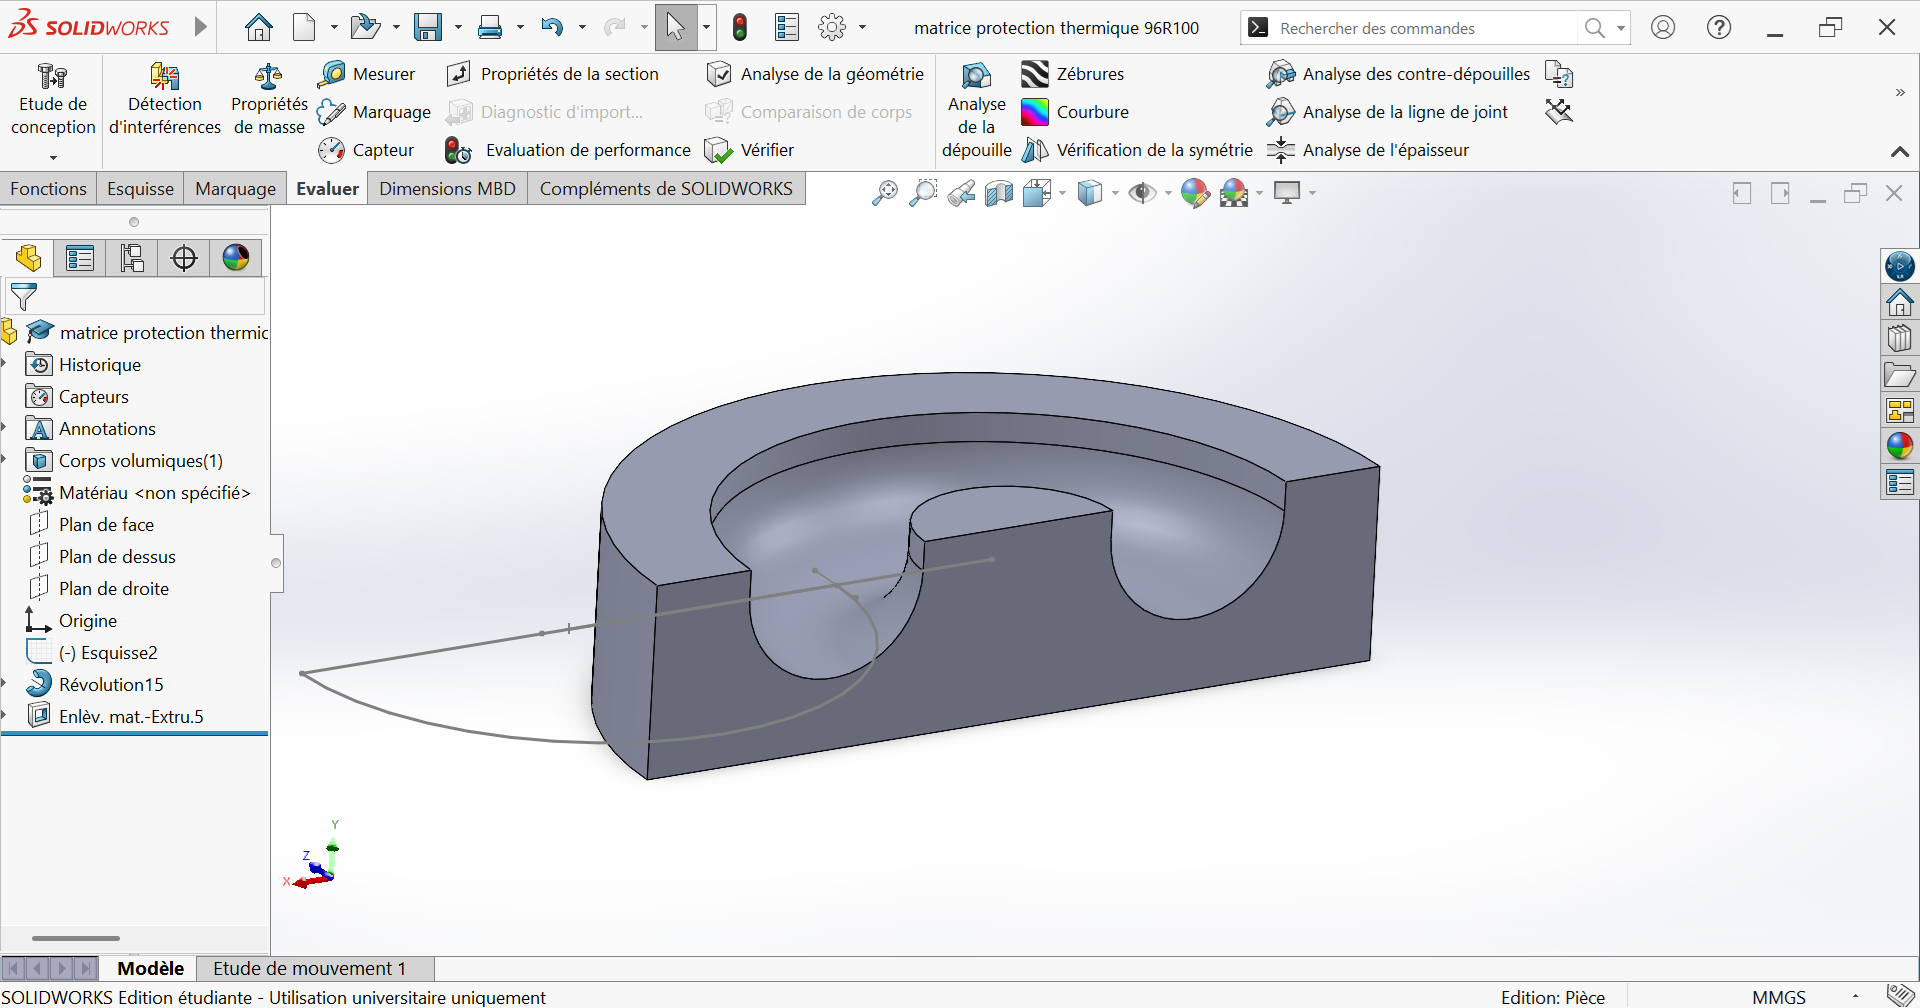Toggle the Courbure color display
The height and width of the screenshot is (1008, 1920).
[1074, 112]
